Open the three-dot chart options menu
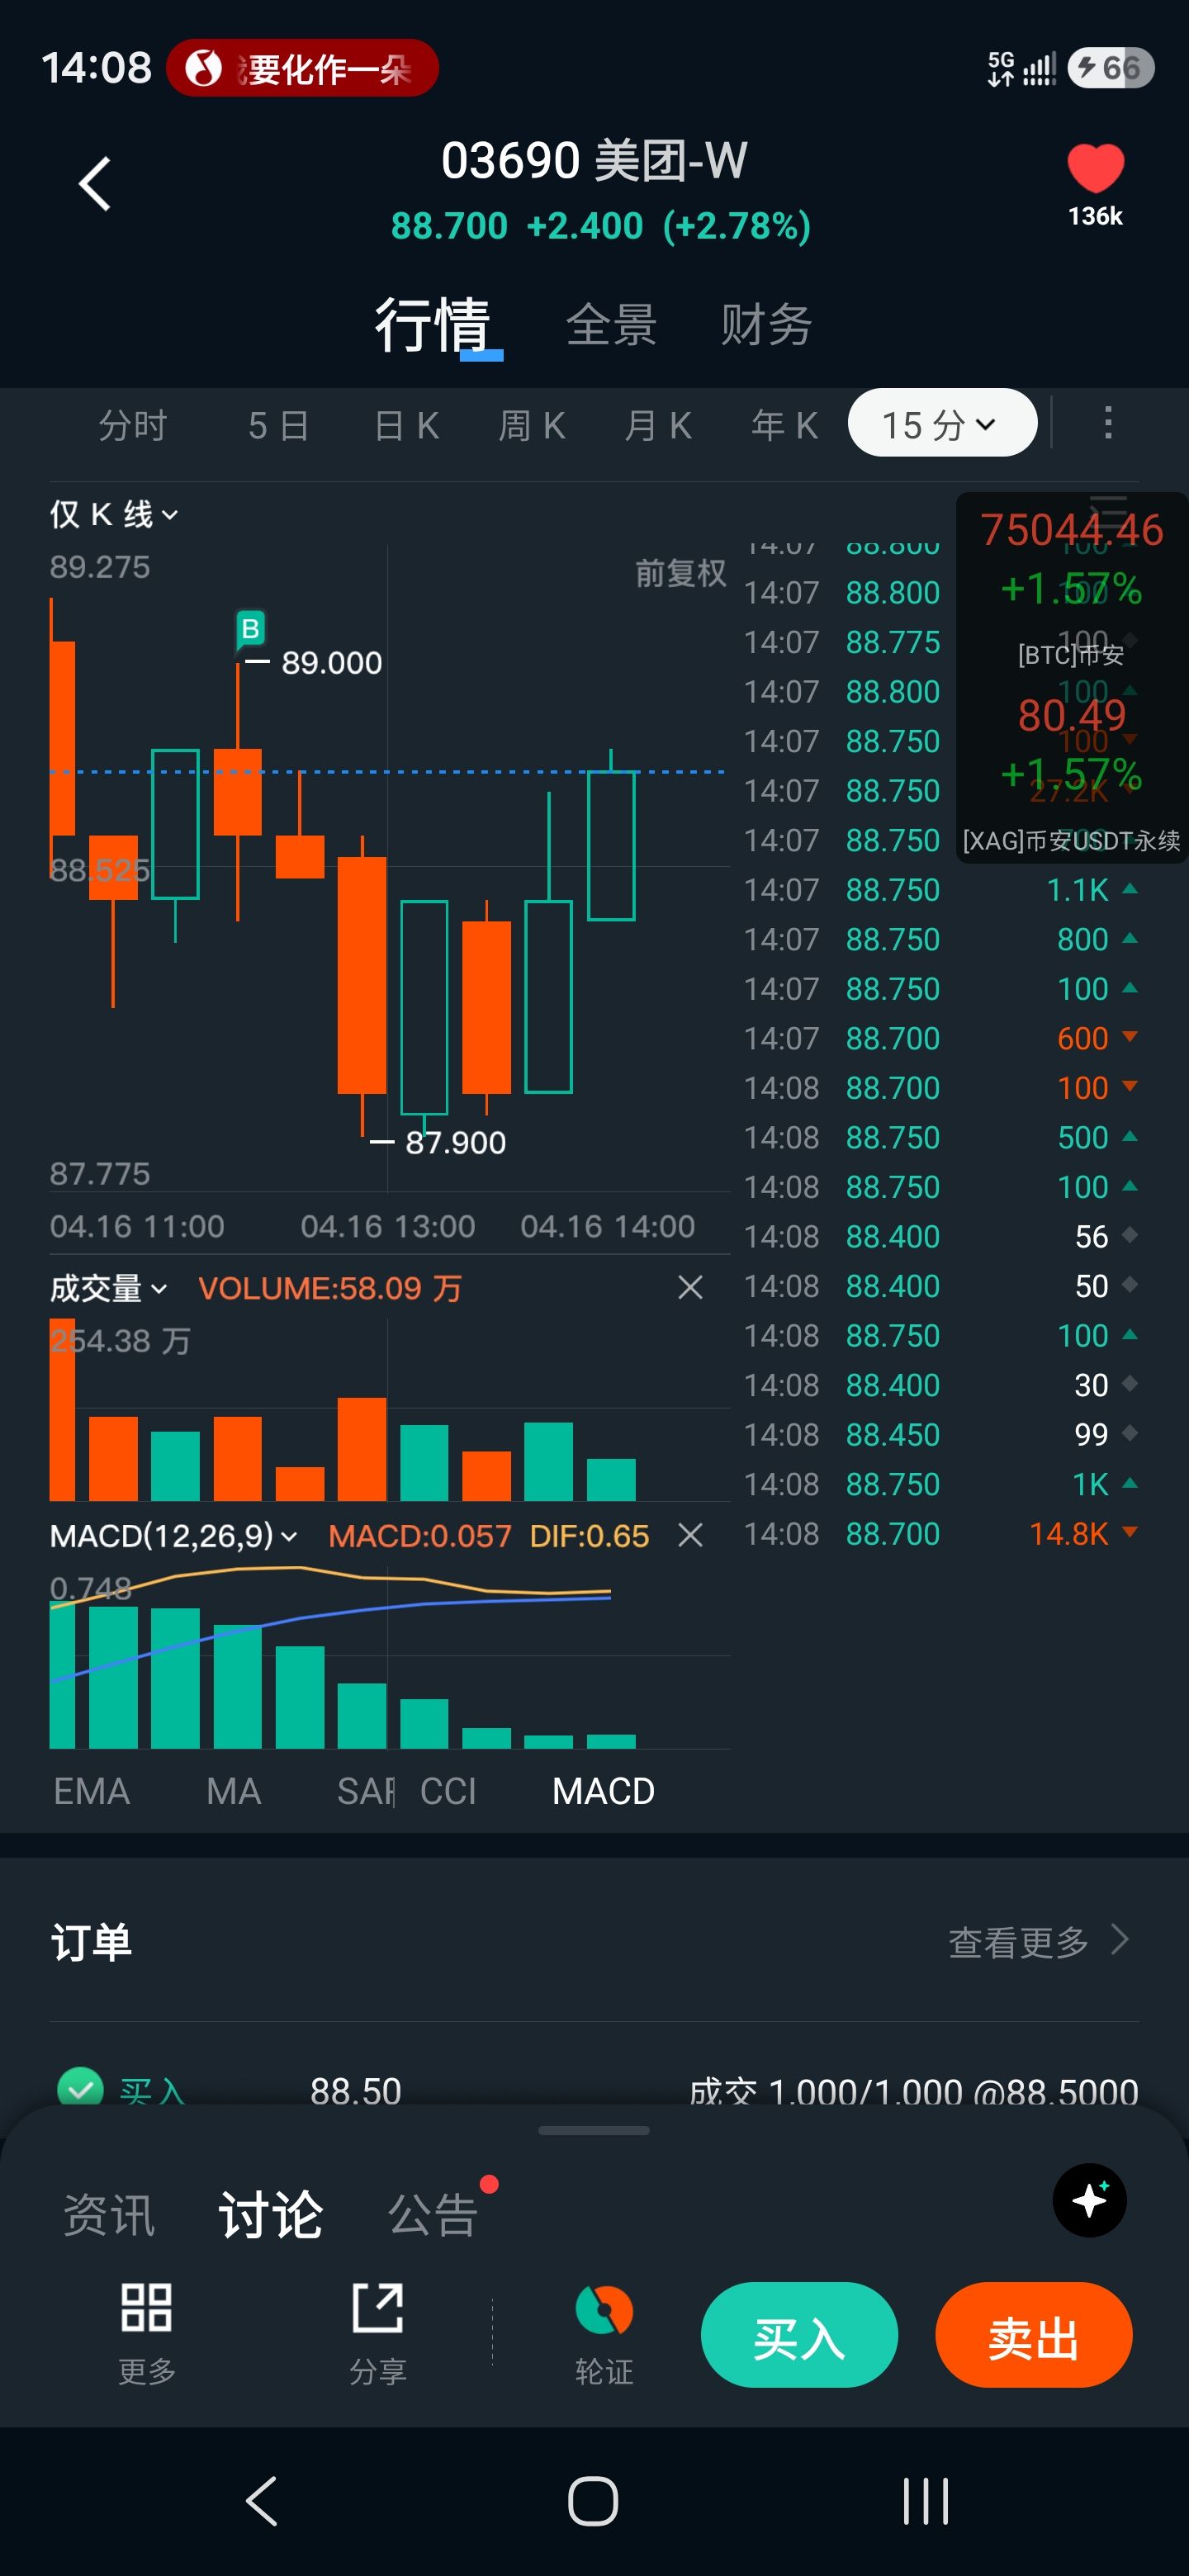Image resolution: width=1189 pixels, height=2576 pixels. 1107,423
